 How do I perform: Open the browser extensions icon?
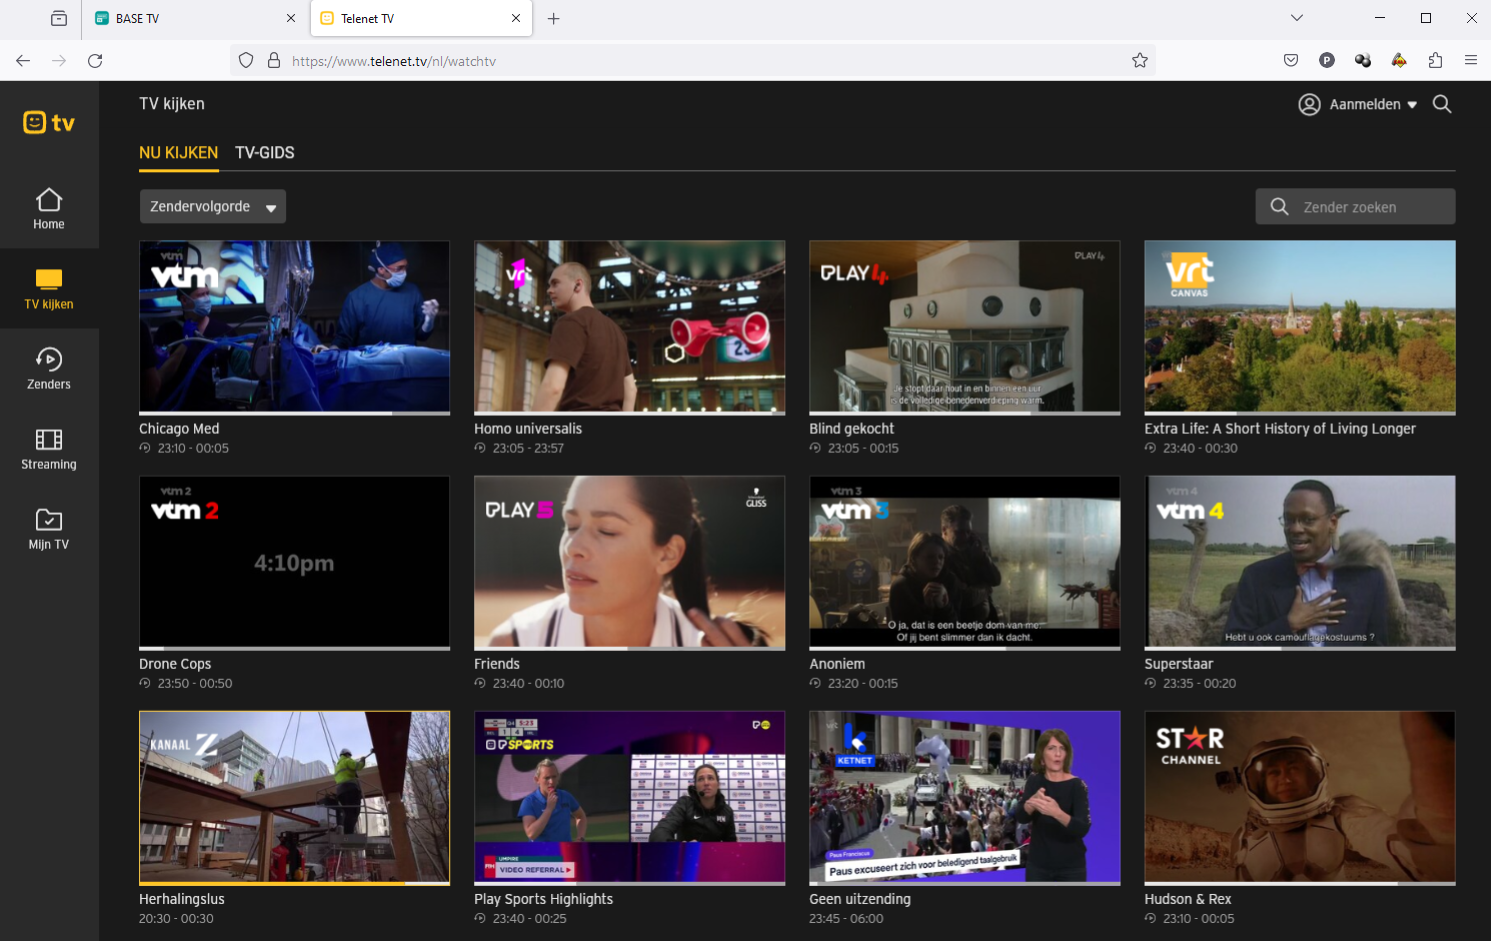(1435, 61)
